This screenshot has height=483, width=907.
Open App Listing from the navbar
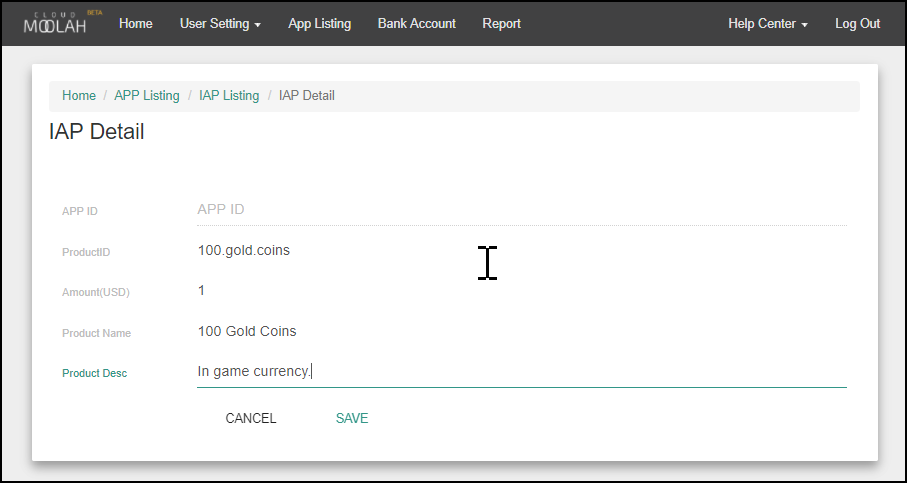click(x=319, y=23)
